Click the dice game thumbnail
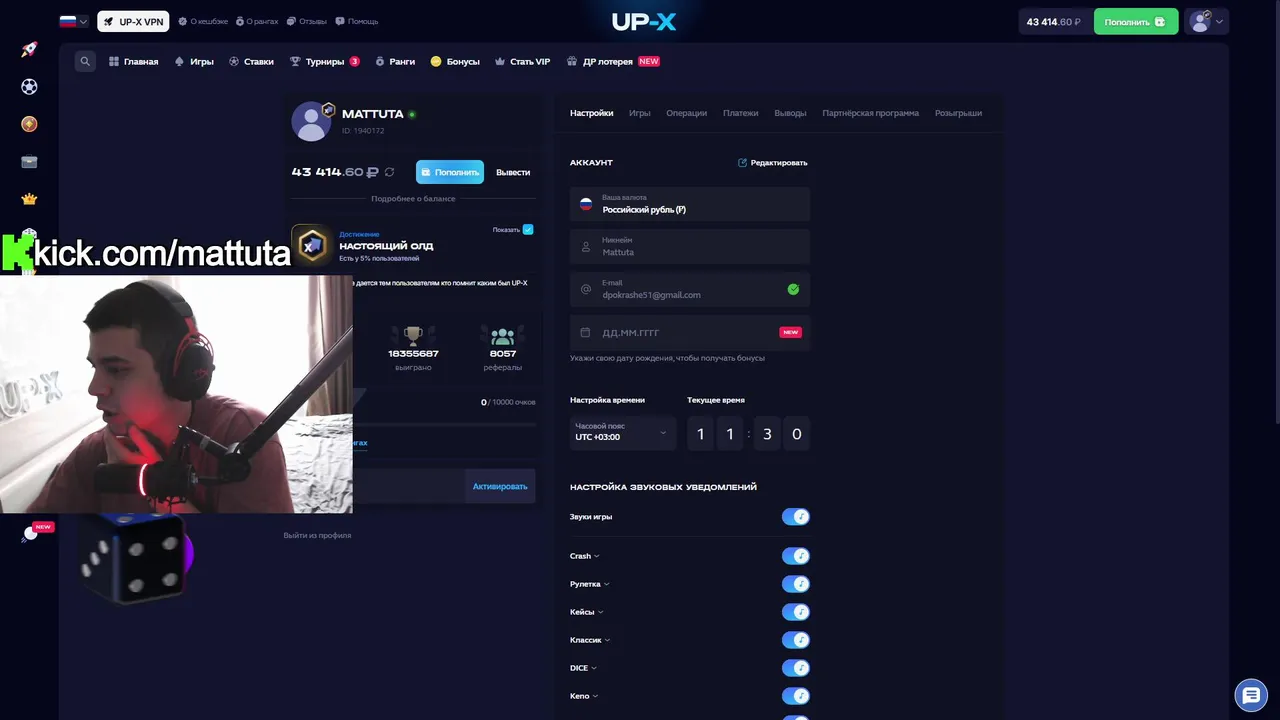The height and width of the screenshot is (720, 1280). click(134, 559)
